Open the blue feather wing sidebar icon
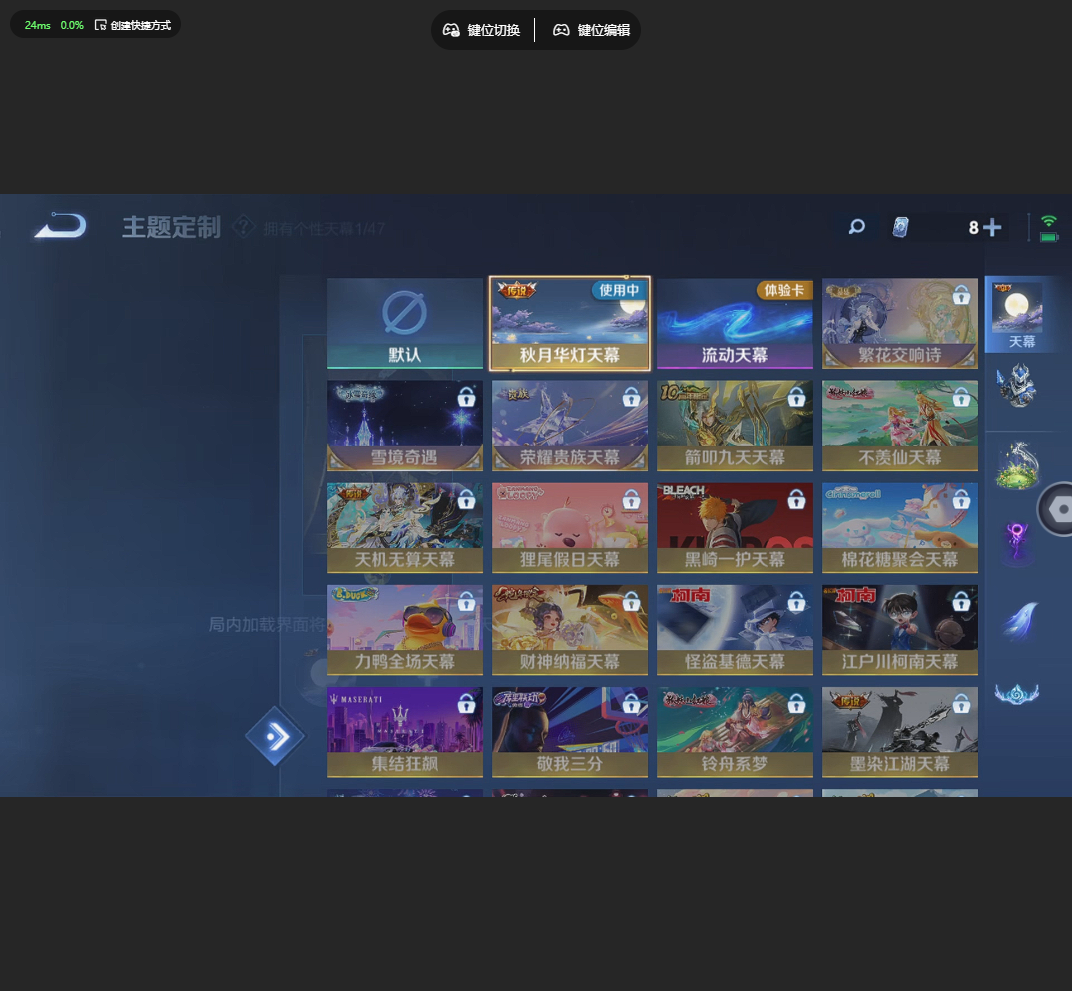1072x991 pixels. [1020, 619]
